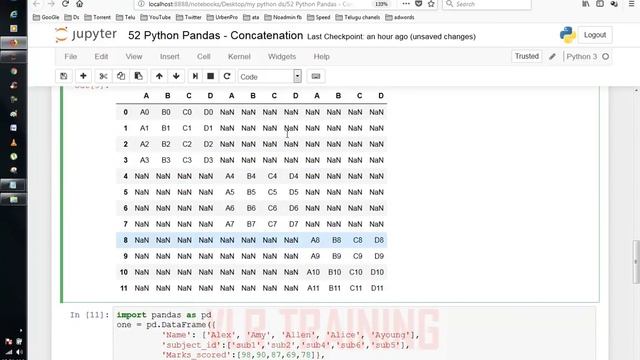Insert a cell below with plus icon

(x=83, y=76)
